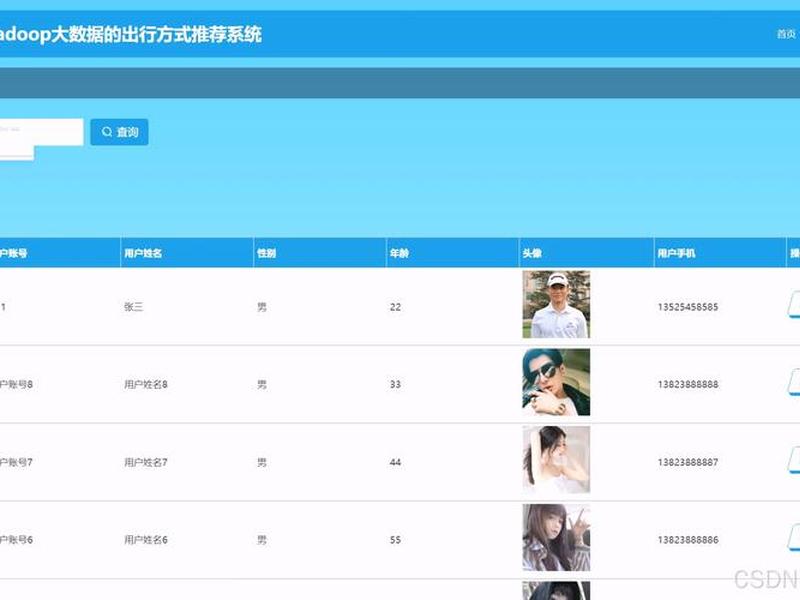The height and width of the screenshot is (600, 800).
Task: Open avatar thumbnail in 张三 row
Action: pyautogui.click(x=556, y=305)
